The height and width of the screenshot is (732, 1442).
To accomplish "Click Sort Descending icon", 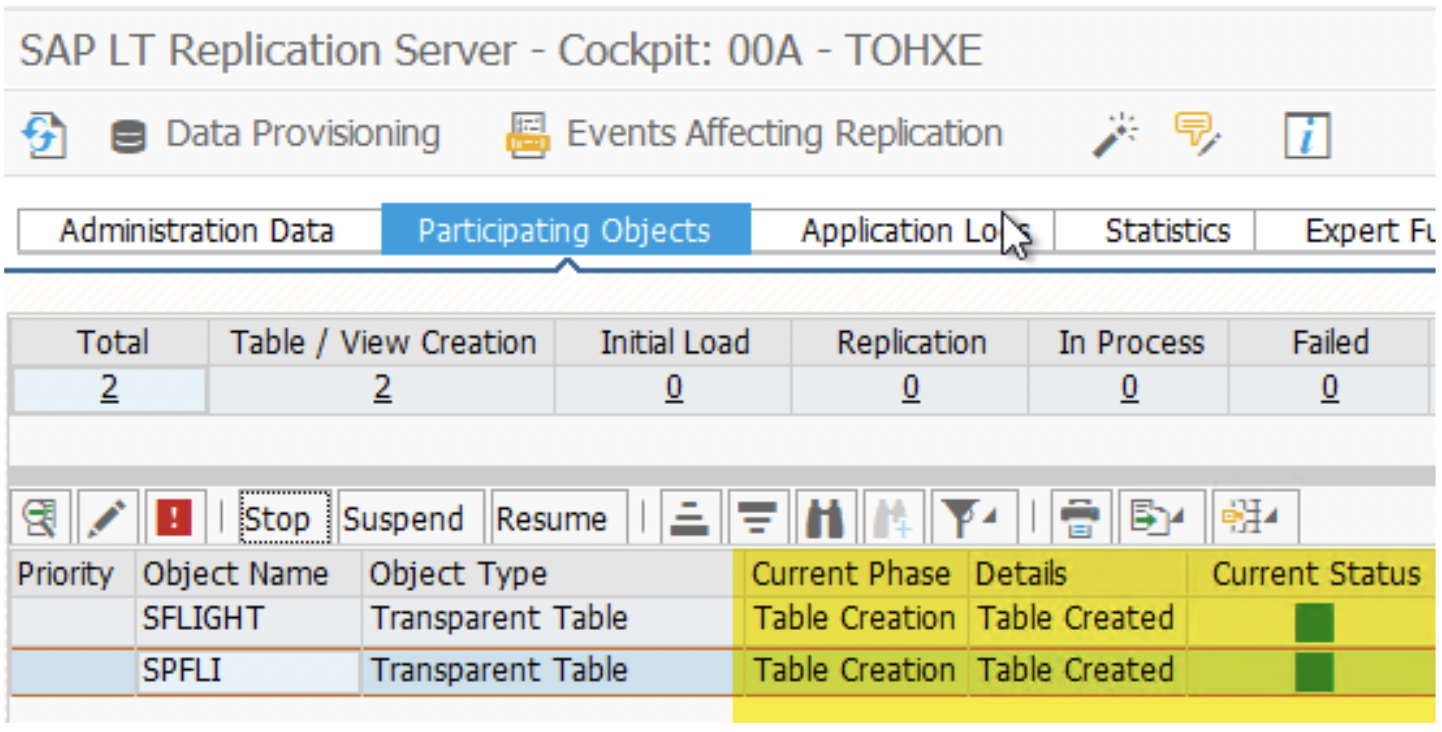I will pos(758,518).
